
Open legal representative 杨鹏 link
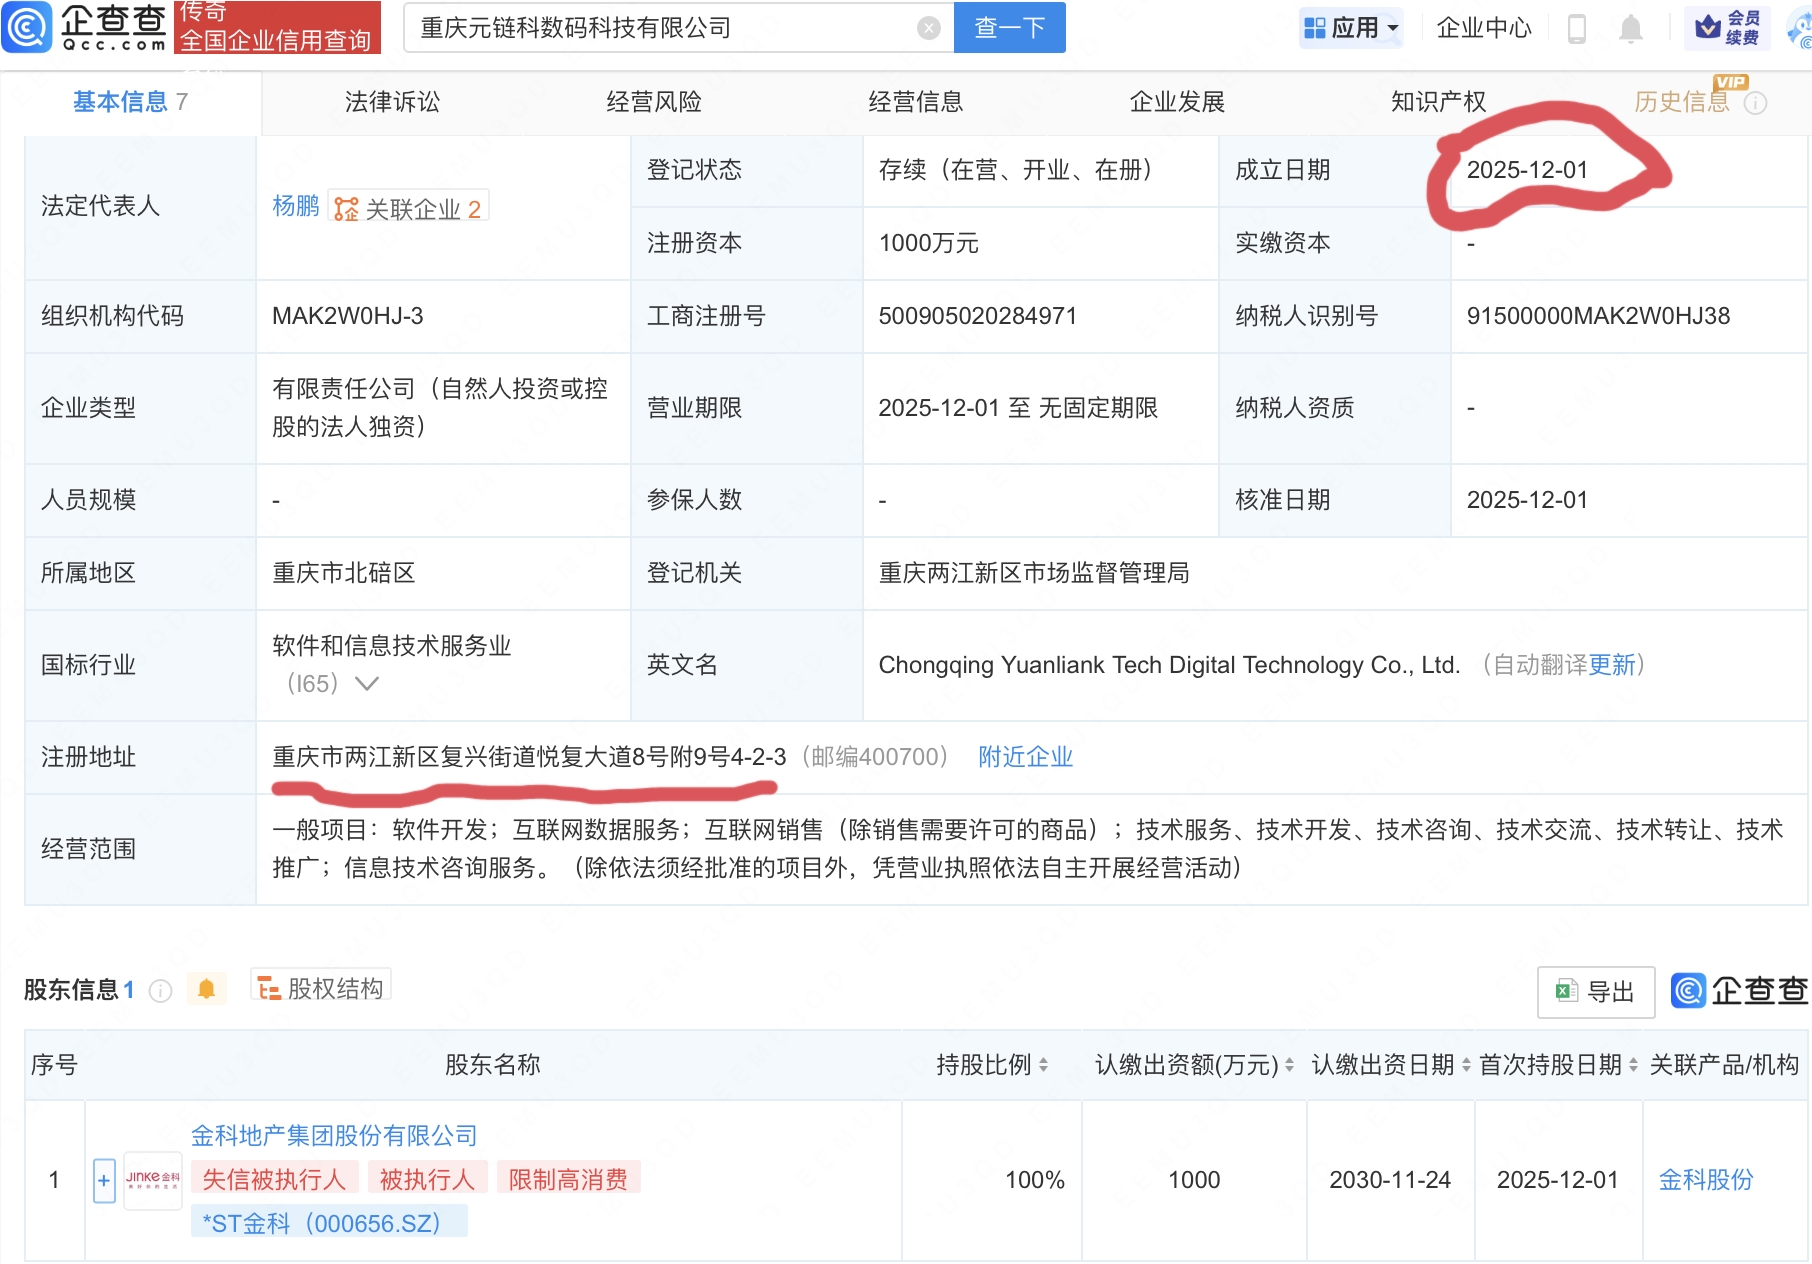(296, 206)
